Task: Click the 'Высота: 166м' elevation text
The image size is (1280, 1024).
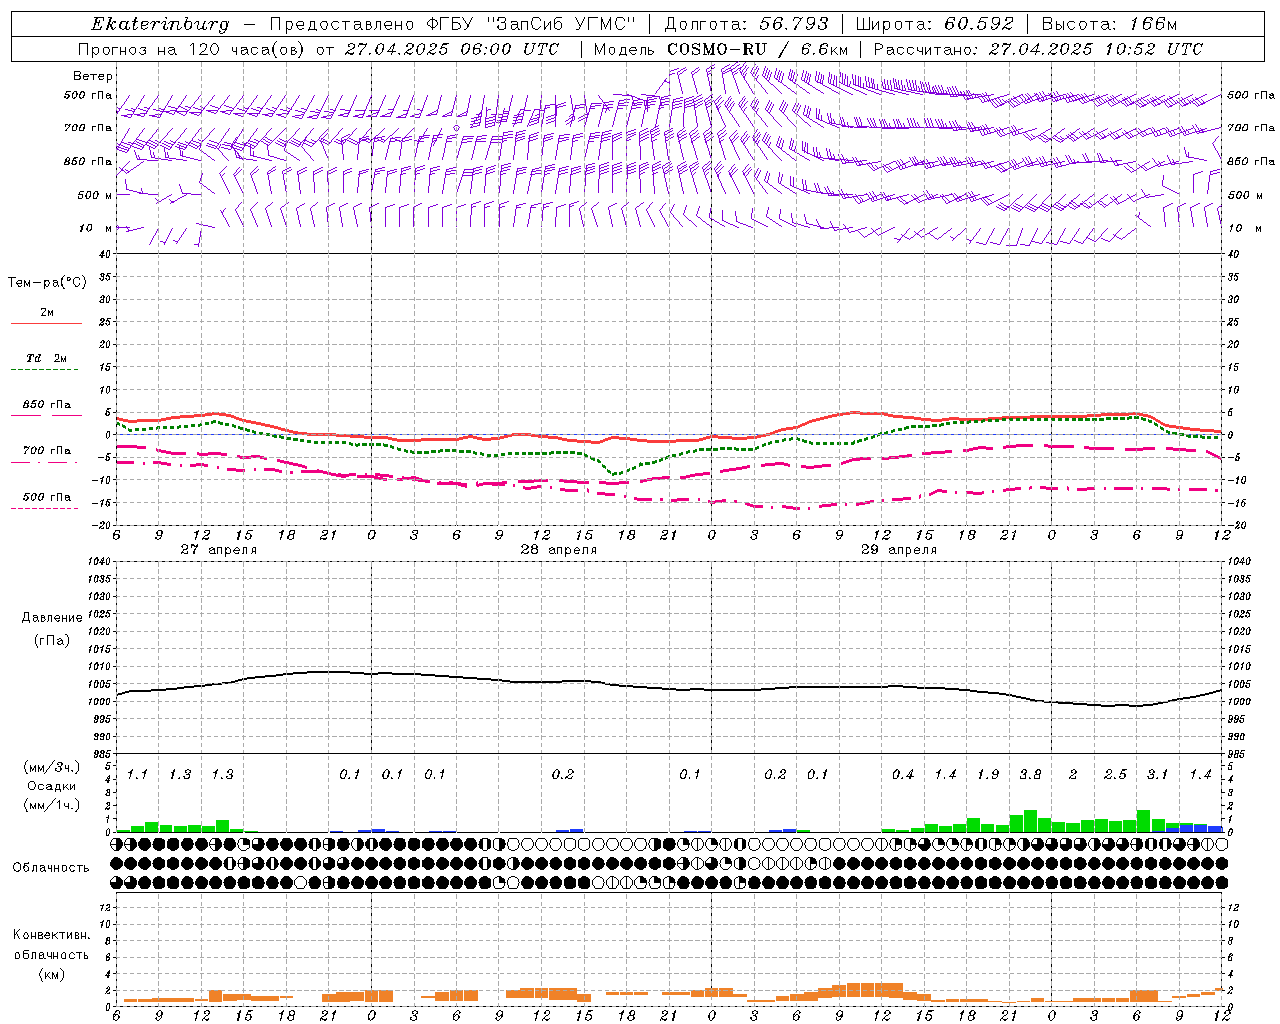Action: click(x=1109, y=24)
